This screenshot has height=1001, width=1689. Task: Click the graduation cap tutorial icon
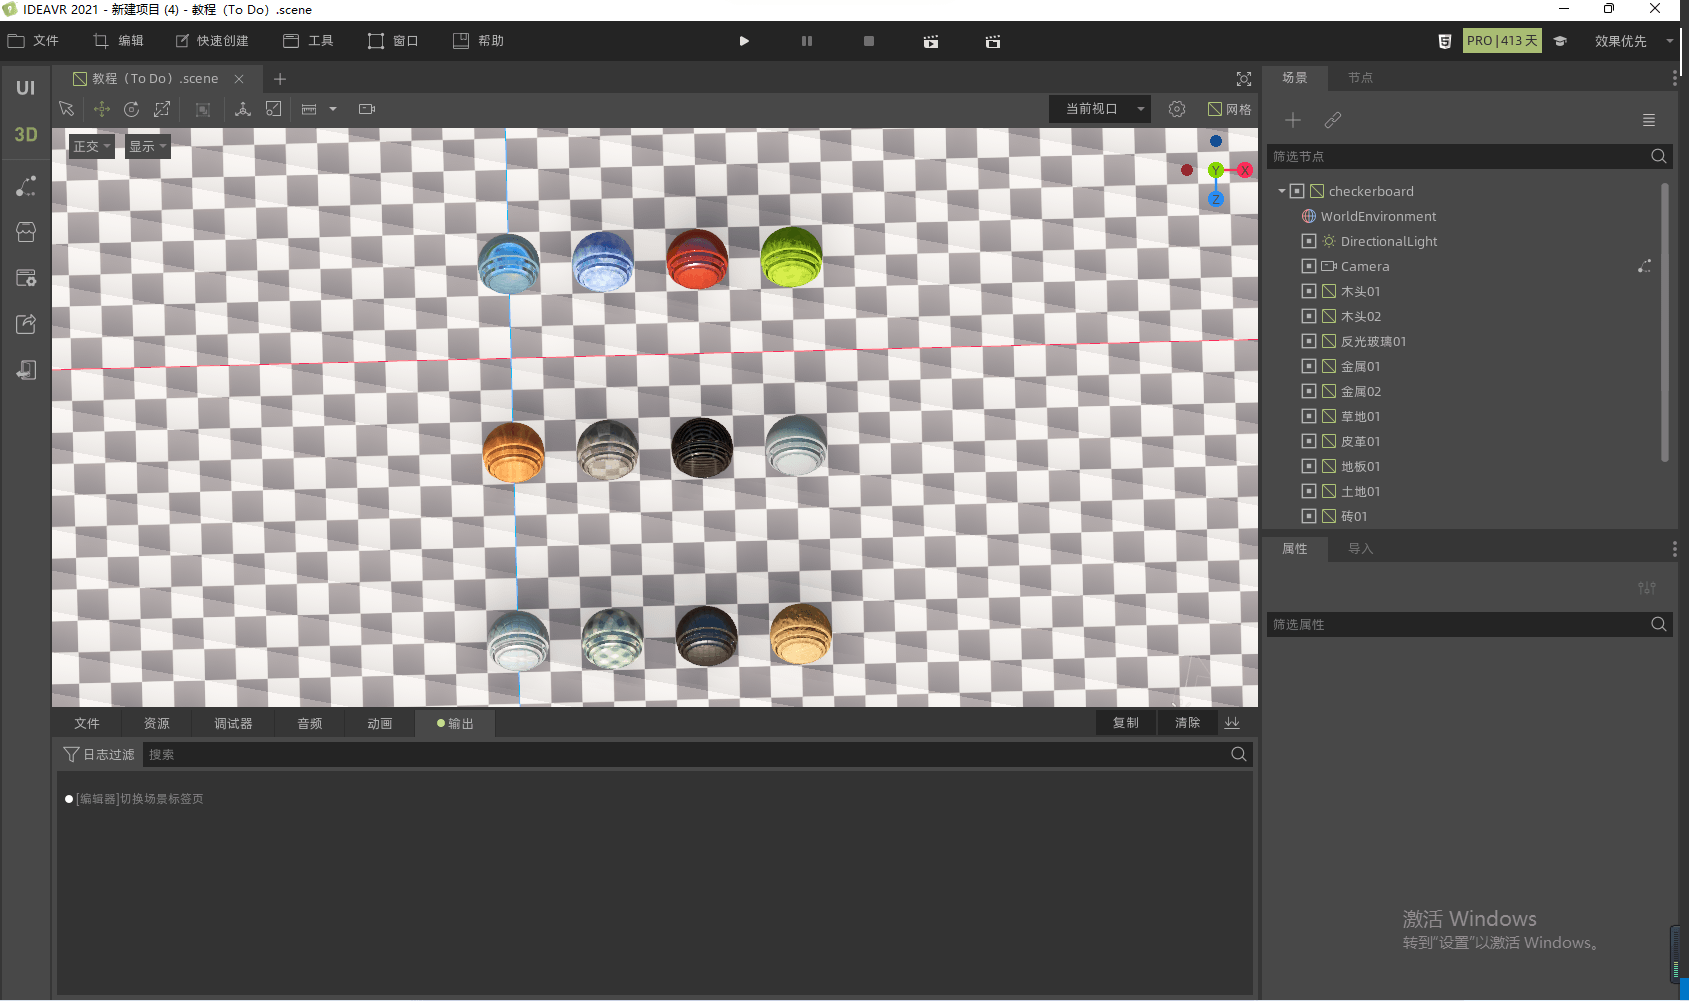click(x=1560, y=41)
